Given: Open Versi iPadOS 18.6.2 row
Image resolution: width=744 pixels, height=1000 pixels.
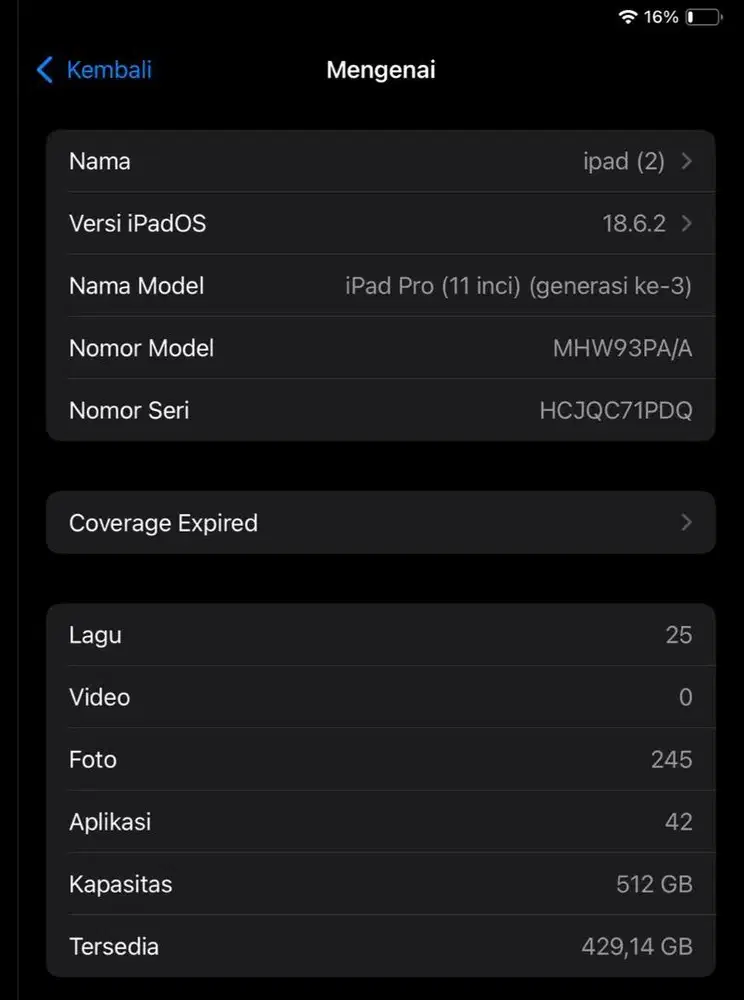Looking at the screenshot, I should [x=380, y=223].
